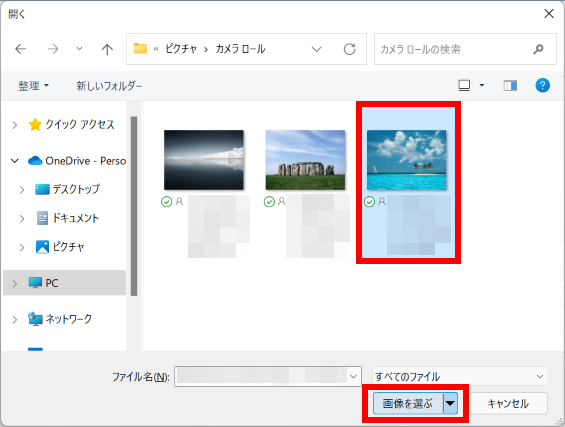Screen dimensions: 565x427
Task: Click the folder icon in address bar
Action: point(140,48)
